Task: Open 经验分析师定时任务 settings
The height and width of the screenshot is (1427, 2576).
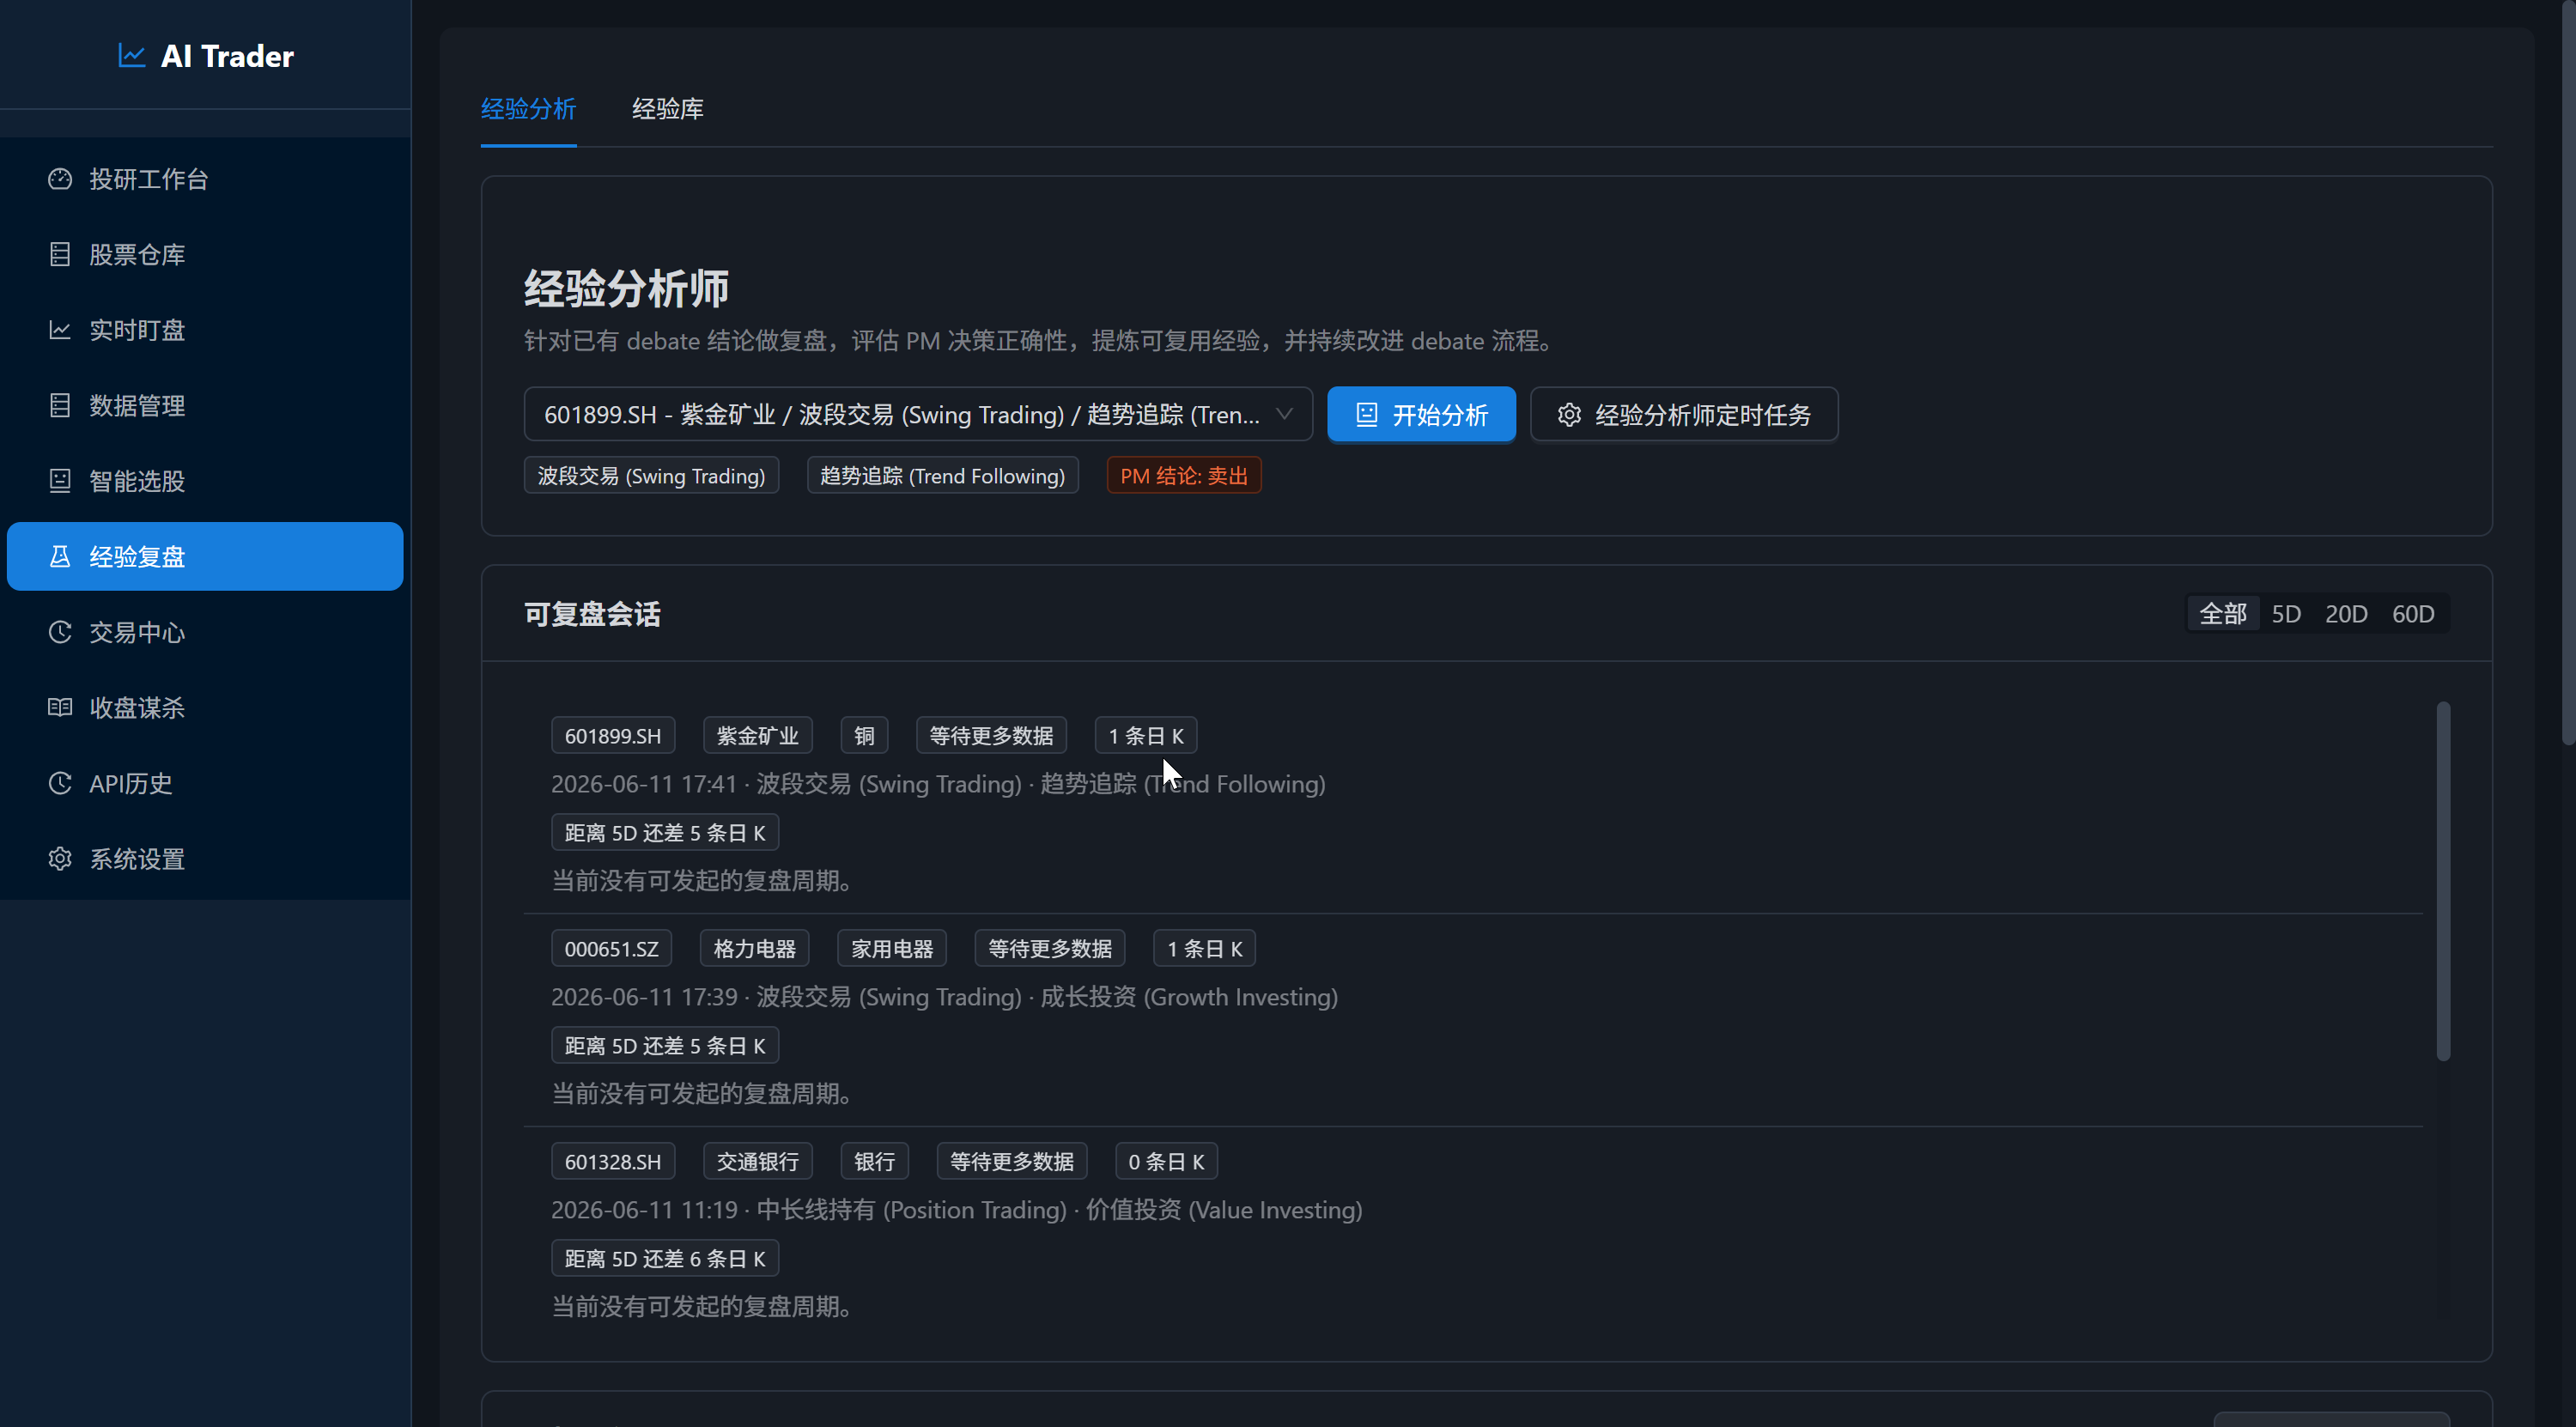Action: pos(1684,414)
